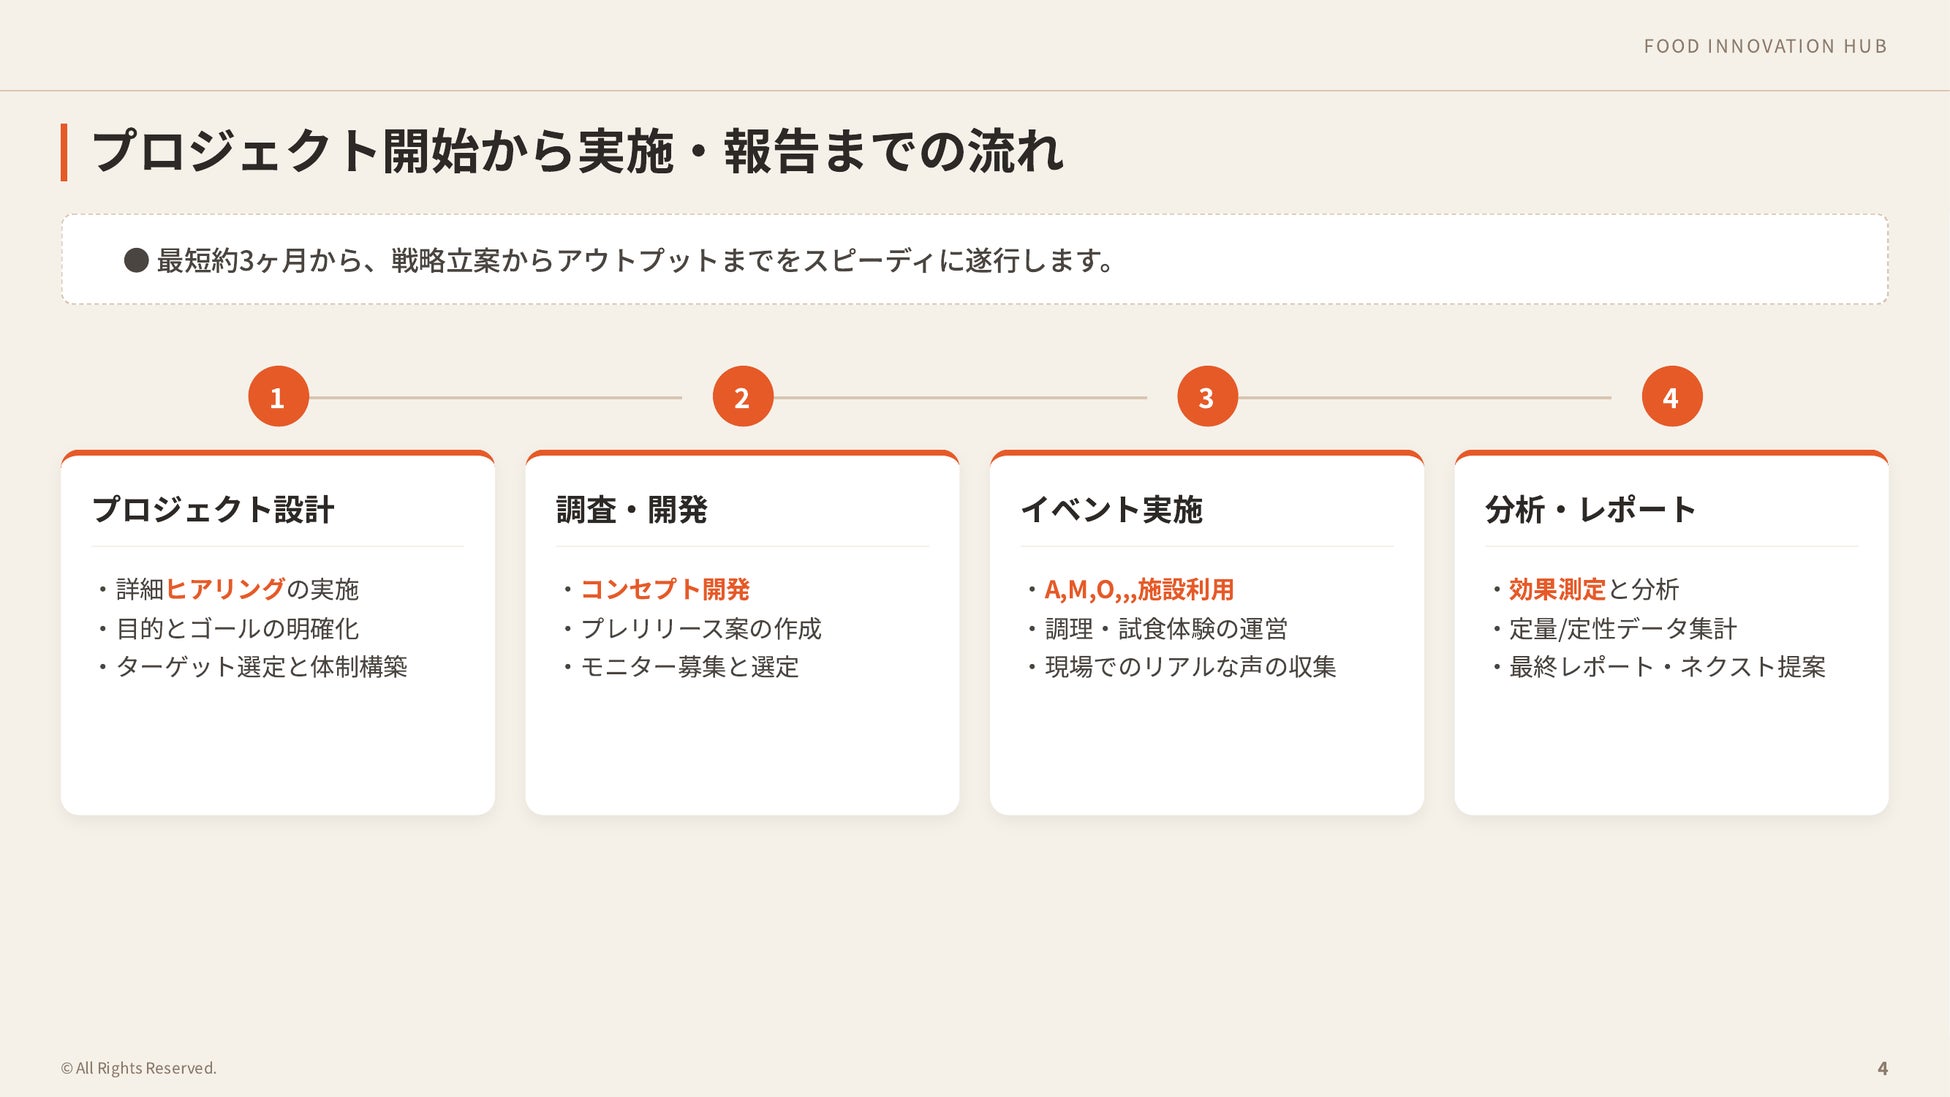
Task: Click the orange step 2 circle
Action: pyautogui.click(x=742, y=397)
